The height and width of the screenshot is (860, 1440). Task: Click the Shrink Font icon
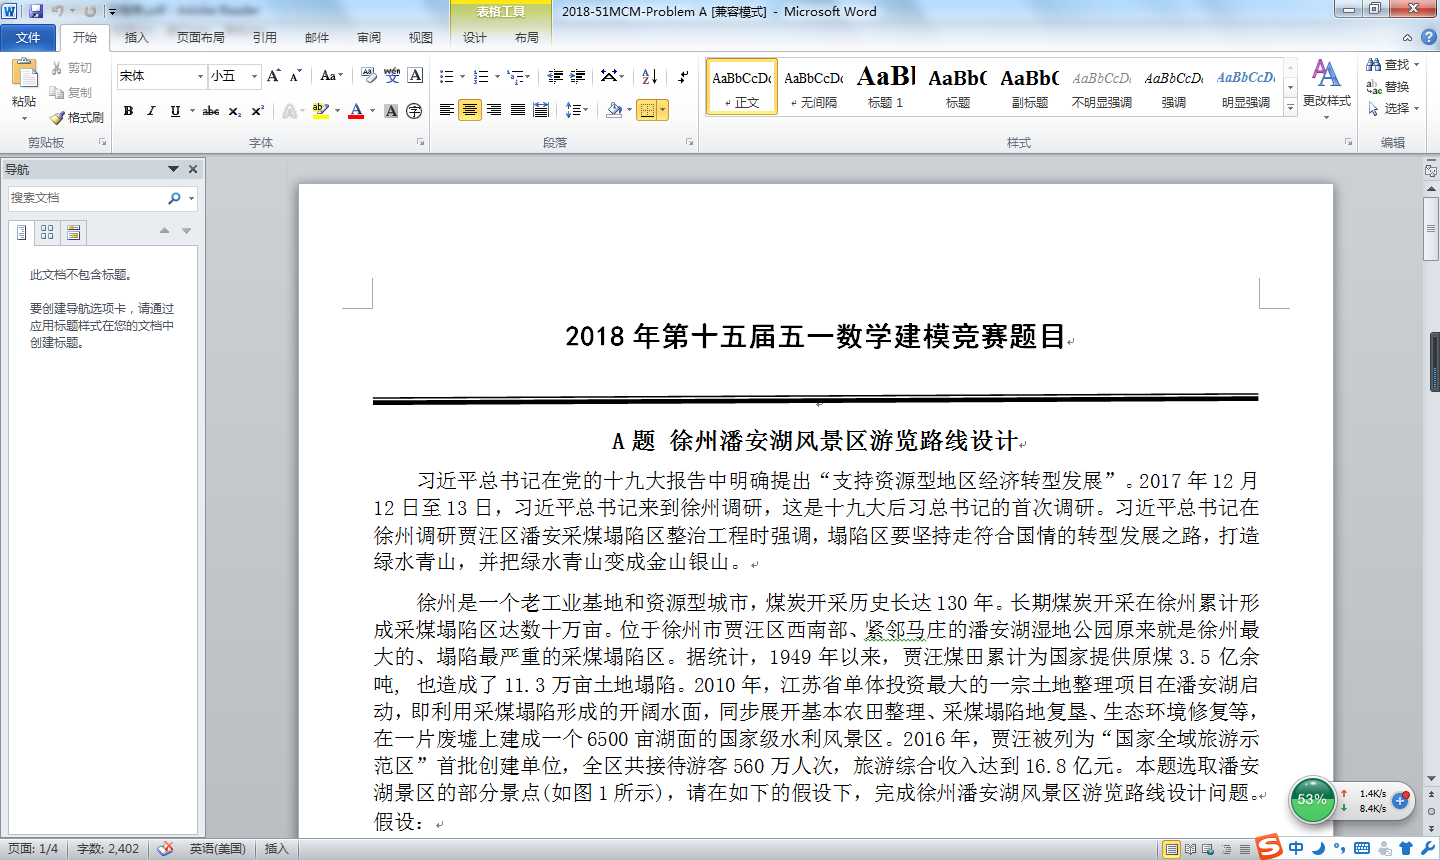295,76
